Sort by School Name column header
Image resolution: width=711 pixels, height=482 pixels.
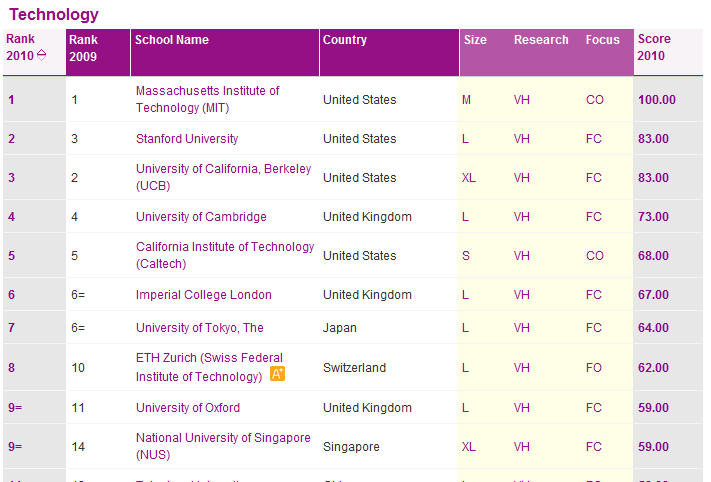tap(172, 40)
